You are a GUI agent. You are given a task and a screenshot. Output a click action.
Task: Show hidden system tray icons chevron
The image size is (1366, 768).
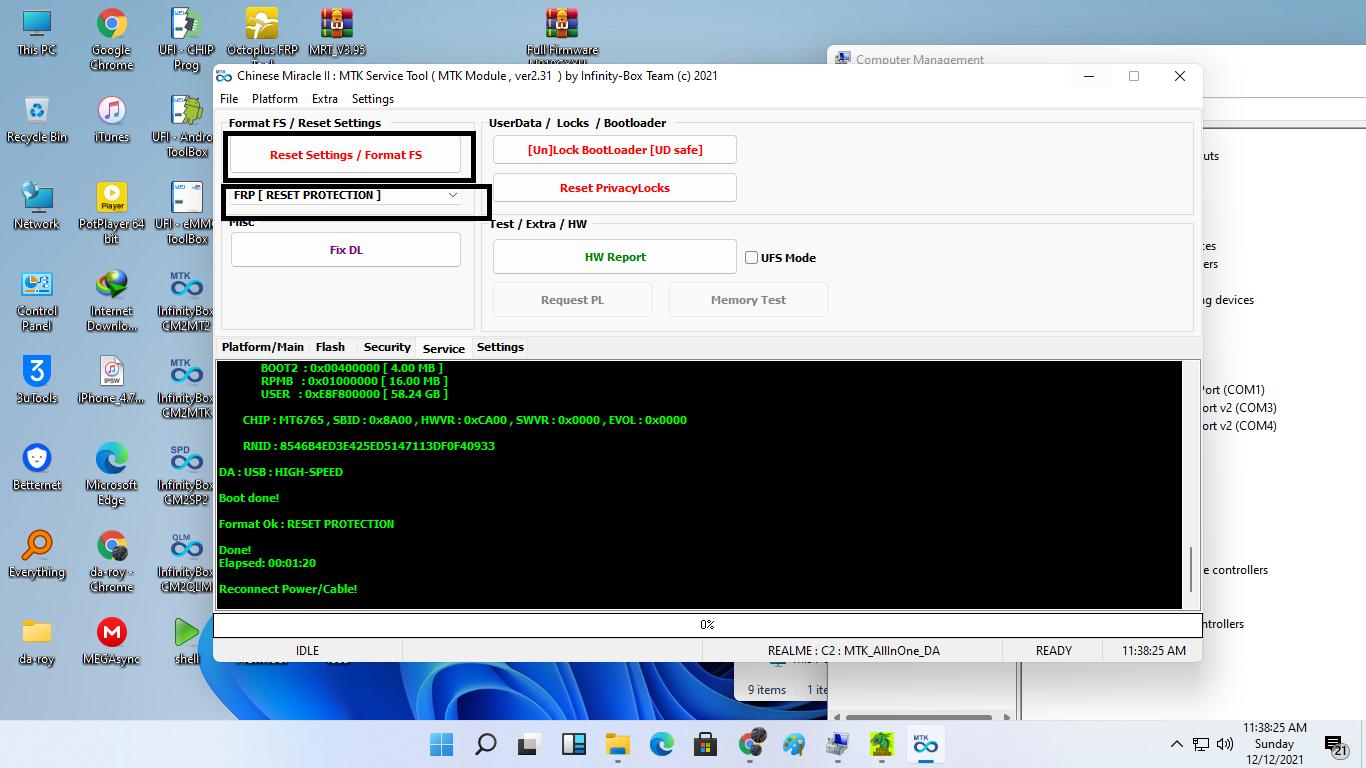point(1179,744)
